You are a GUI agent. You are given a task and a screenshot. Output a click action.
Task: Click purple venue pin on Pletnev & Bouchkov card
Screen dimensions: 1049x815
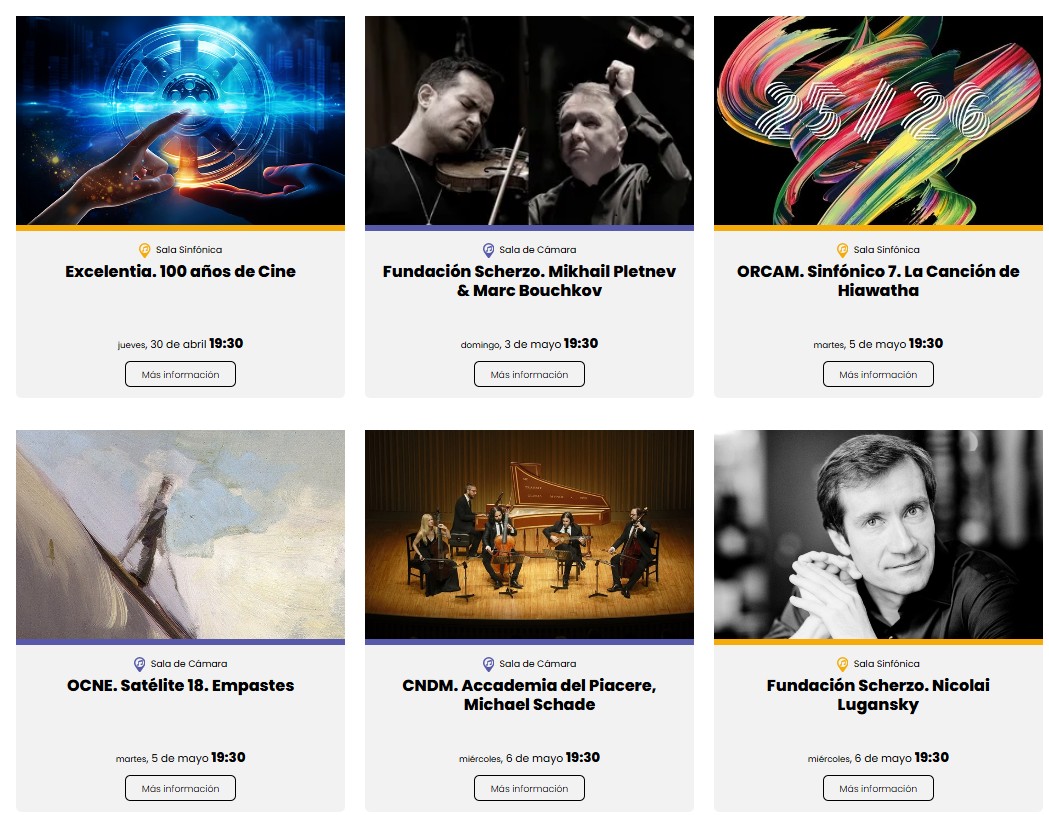(x=488, y=250)
